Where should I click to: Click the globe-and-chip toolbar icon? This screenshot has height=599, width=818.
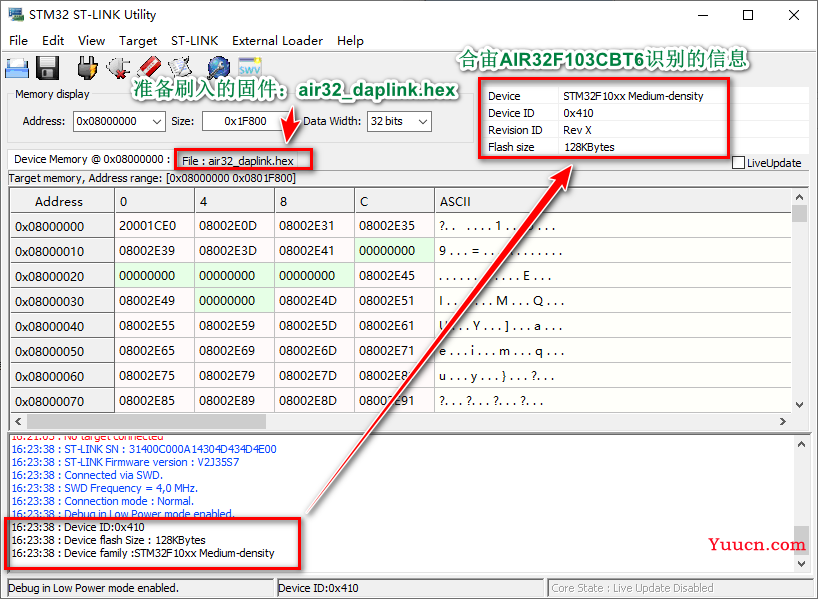pos(219,67)
